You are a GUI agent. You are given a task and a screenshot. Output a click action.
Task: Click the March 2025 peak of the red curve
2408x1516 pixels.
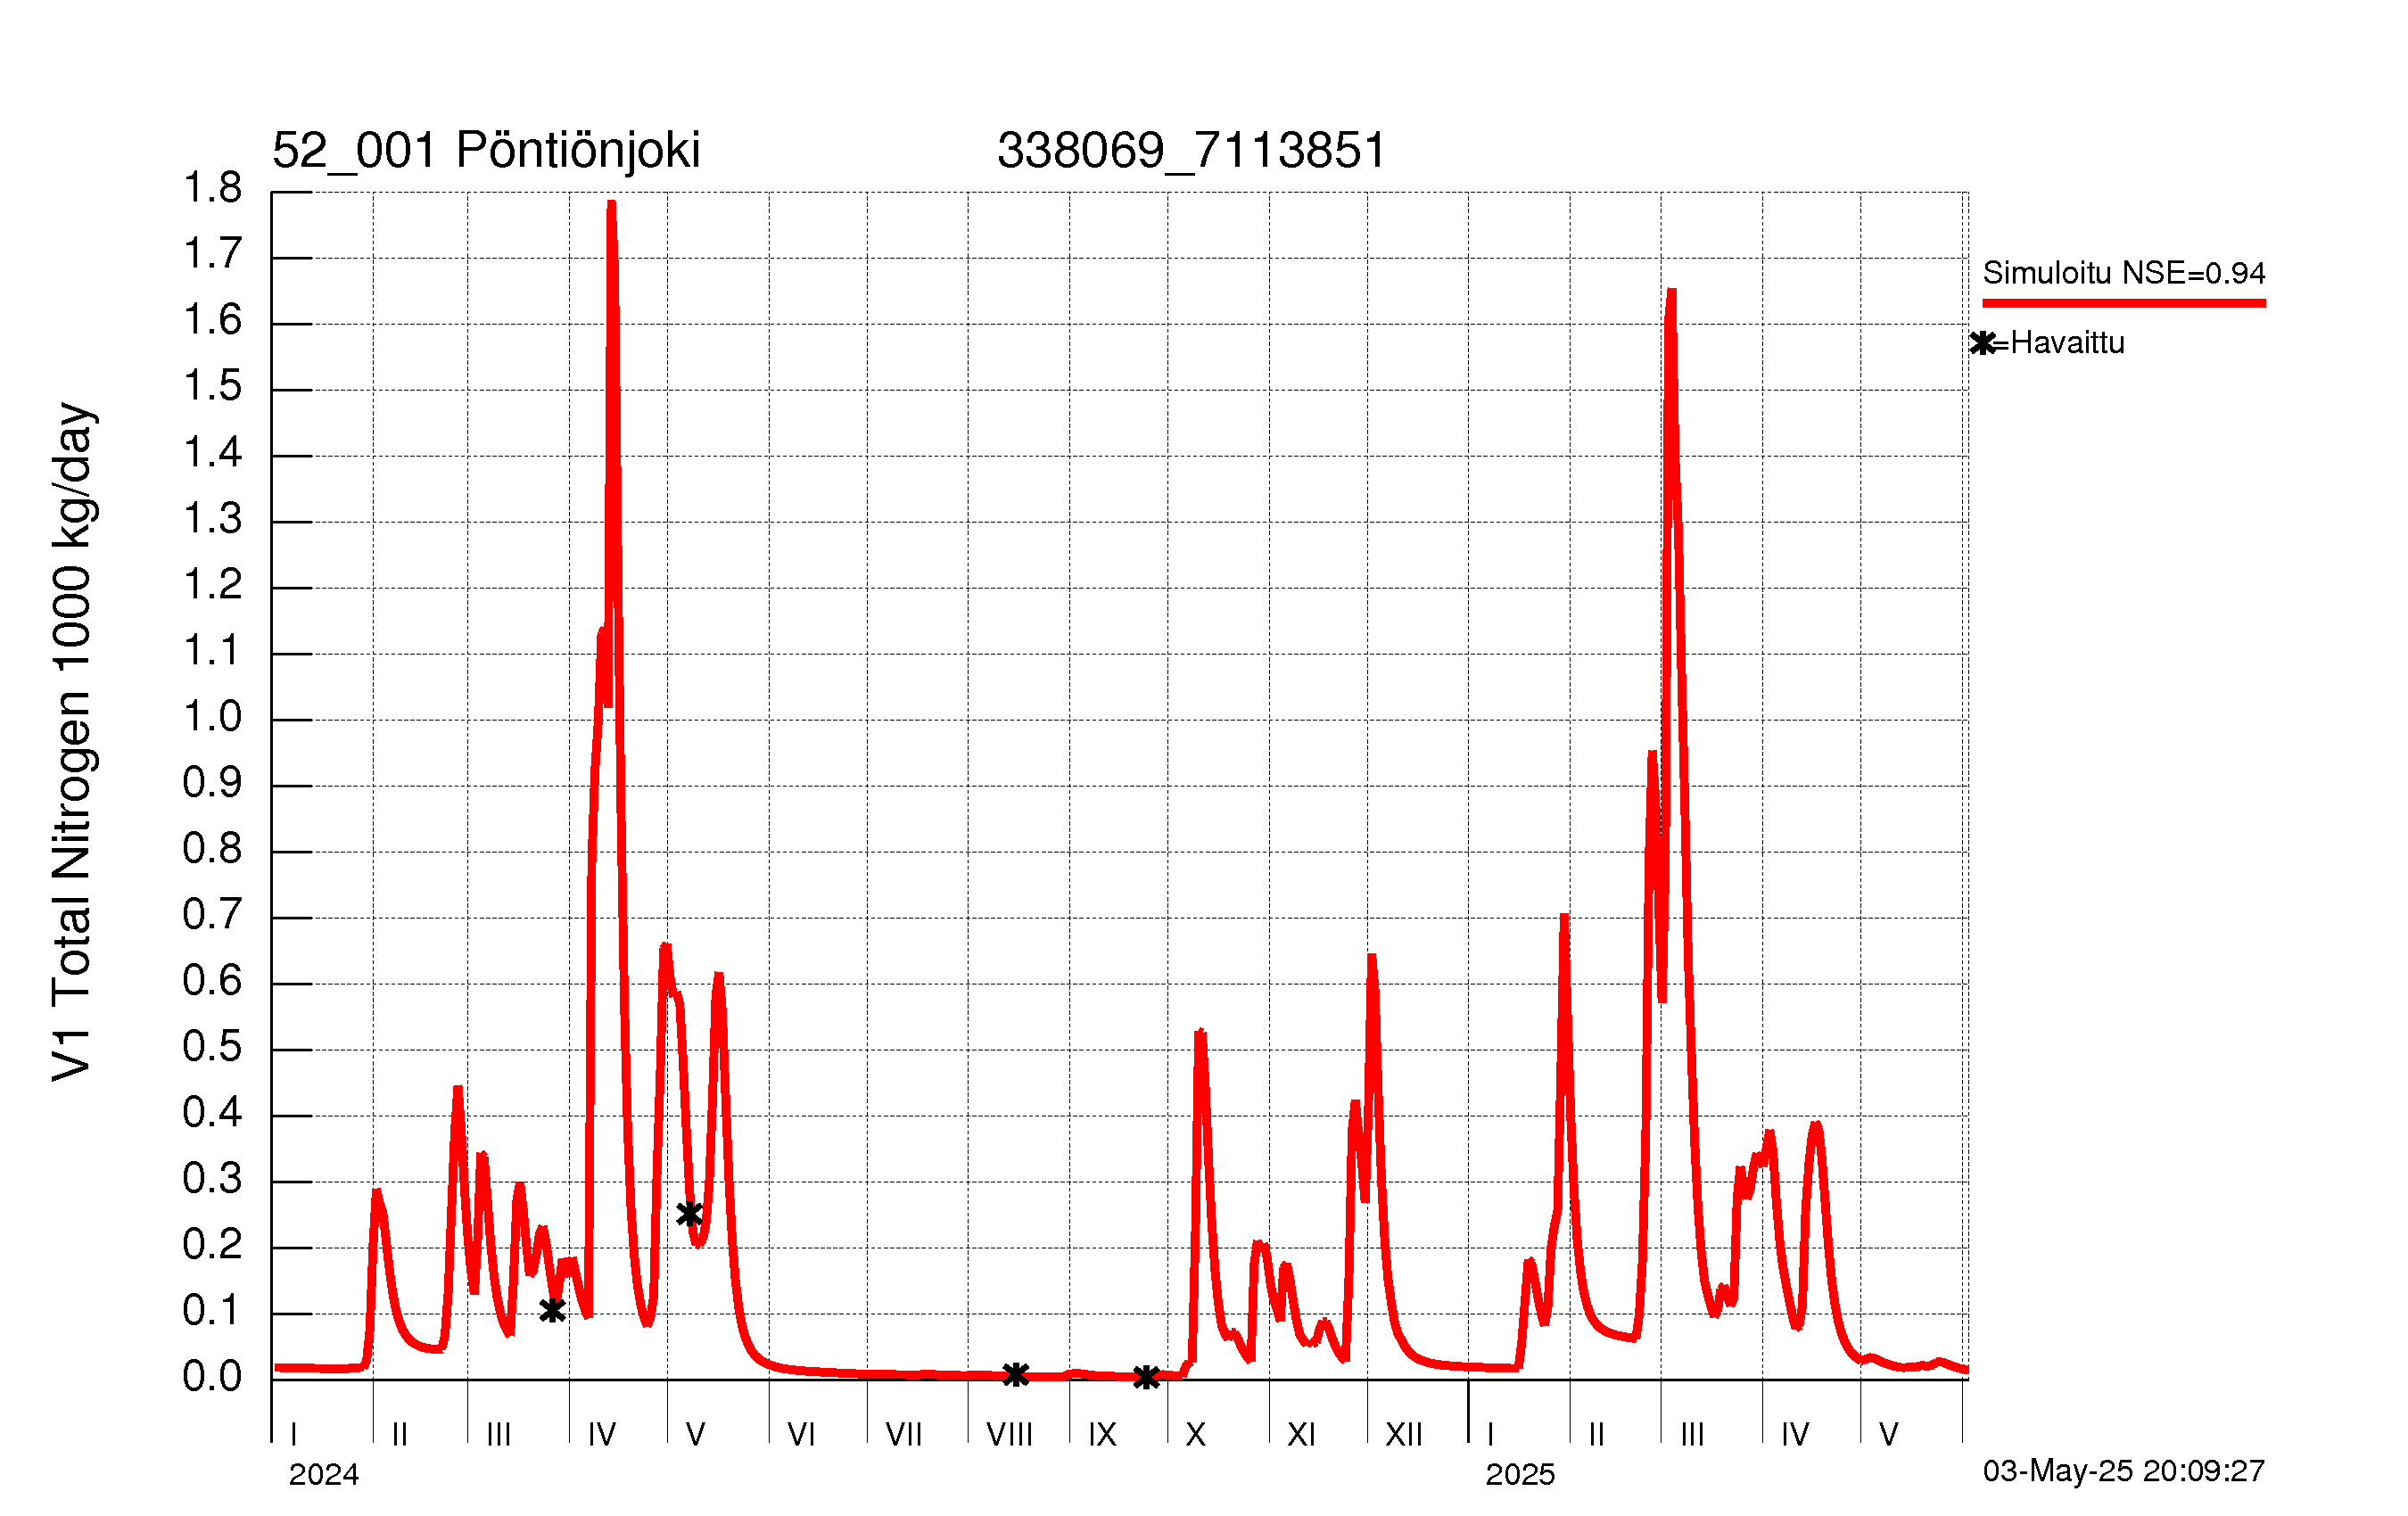[1671, 292]
